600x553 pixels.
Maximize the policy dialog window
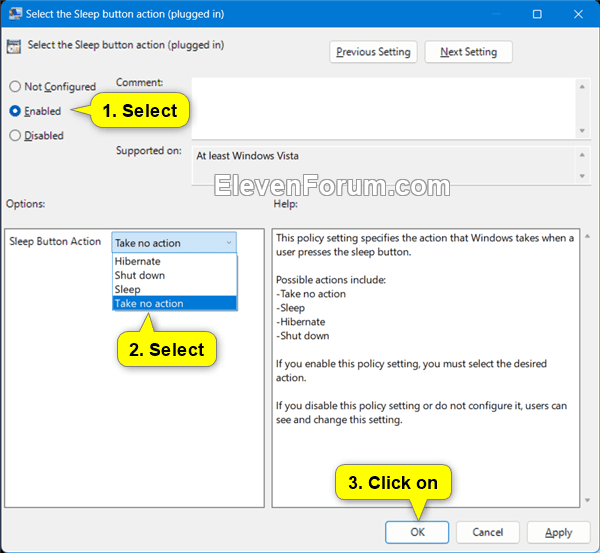click(537, 14)
